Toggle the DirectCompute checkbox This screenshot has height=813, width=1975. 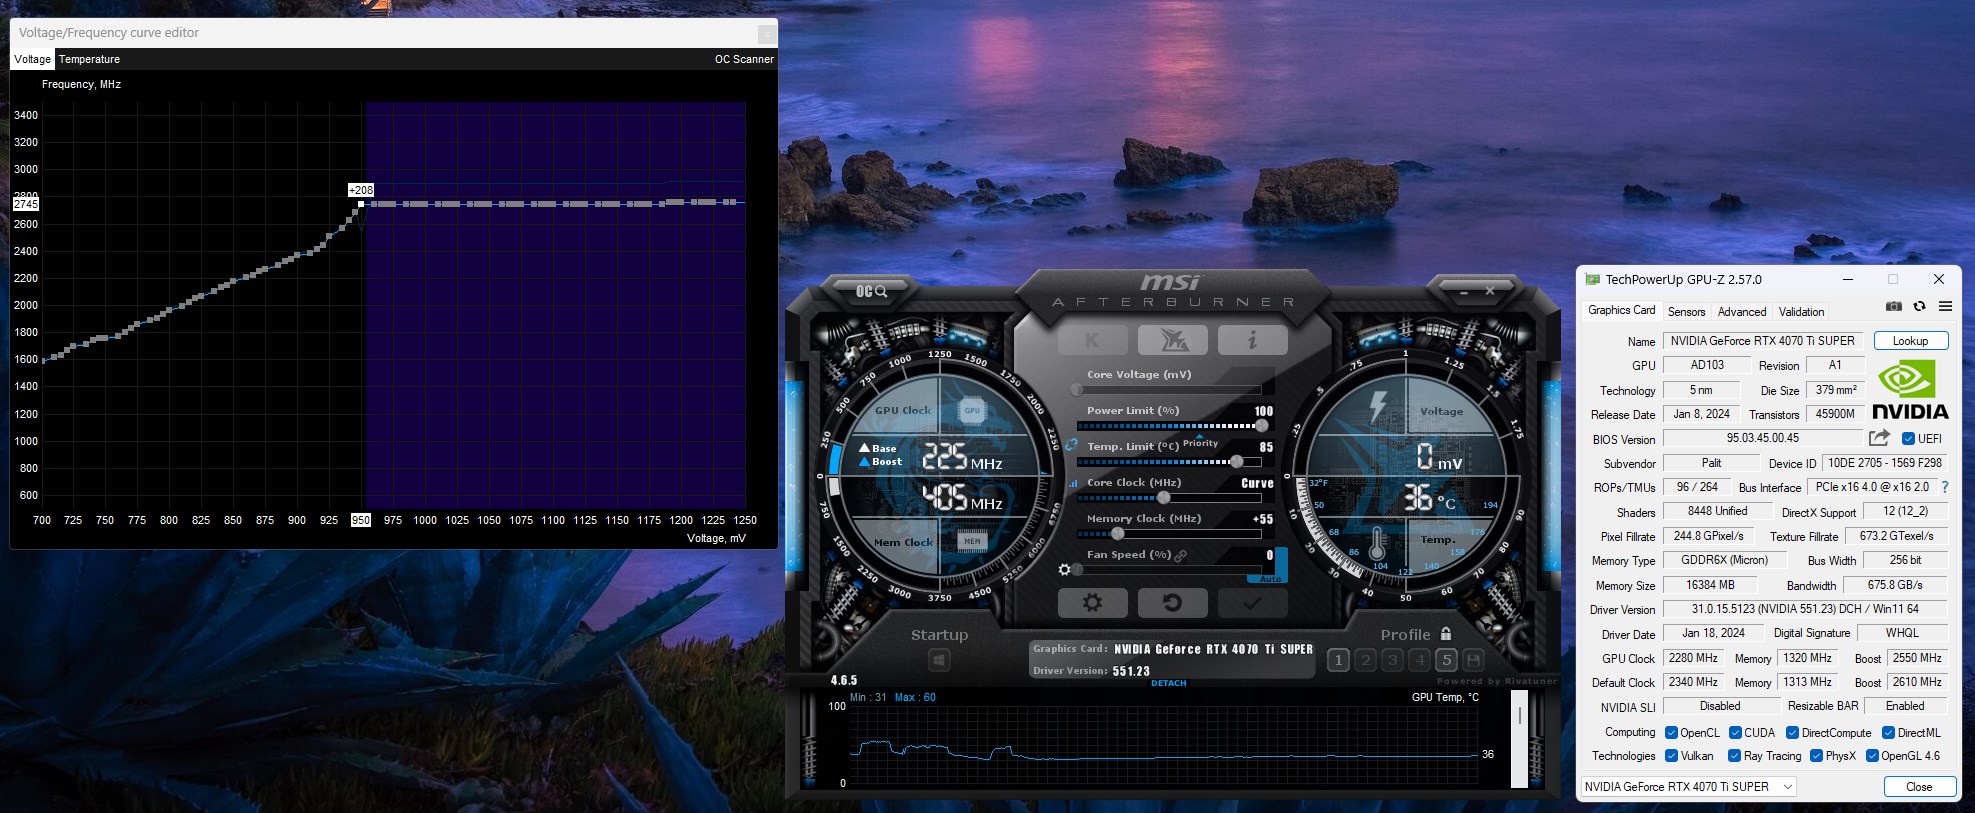1793,733
